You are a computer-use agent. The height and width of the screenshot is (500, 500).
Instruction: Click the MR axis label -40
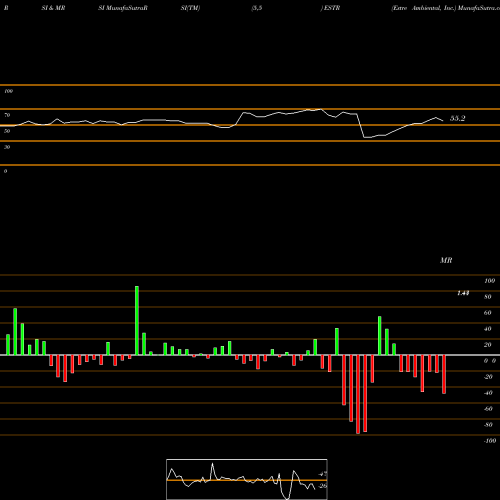click(488, 393)
